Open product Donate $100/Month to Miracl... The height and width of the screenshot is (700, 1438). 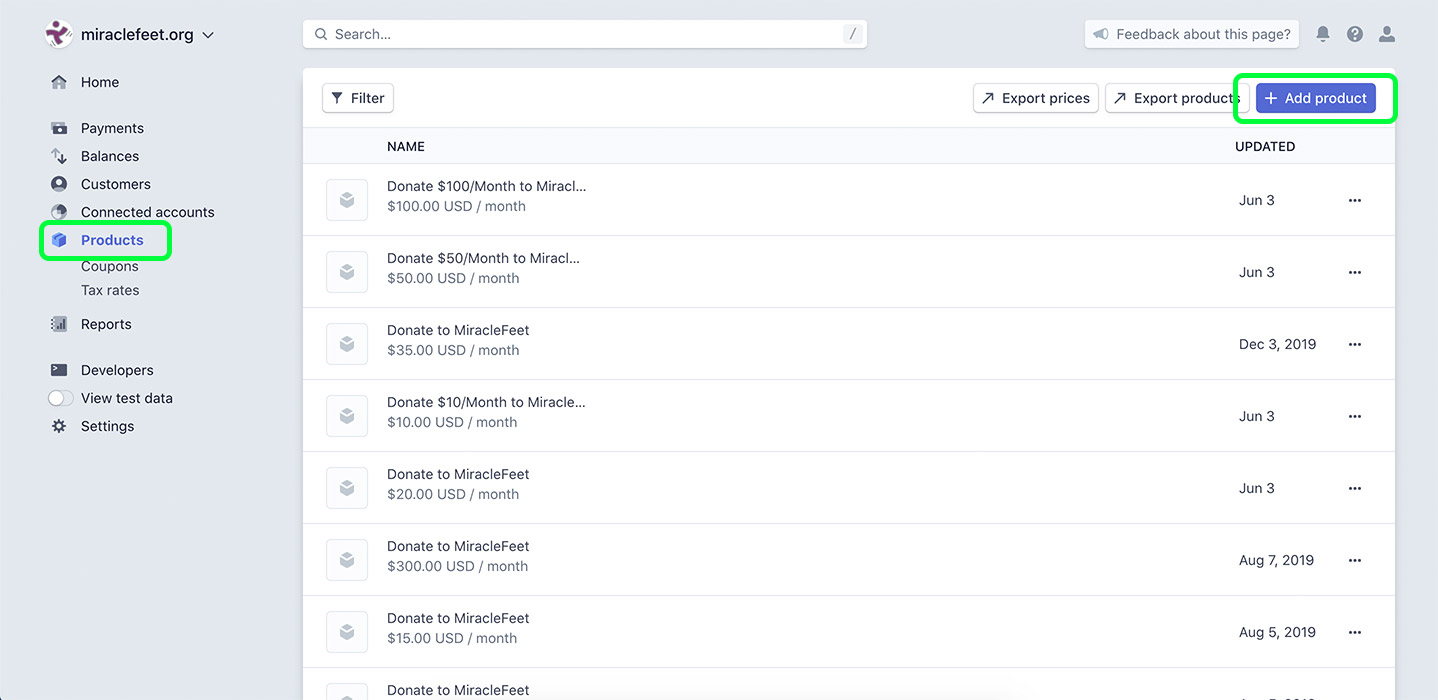tap(486, 186)
